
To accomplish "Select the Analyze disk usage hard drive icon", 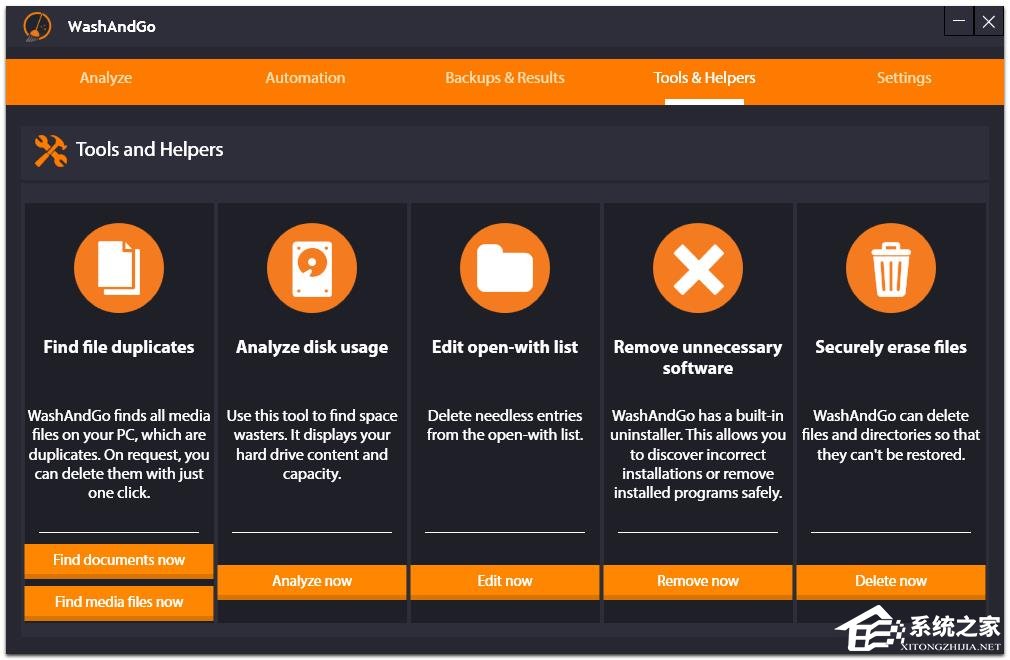I will tap(312, 268).
